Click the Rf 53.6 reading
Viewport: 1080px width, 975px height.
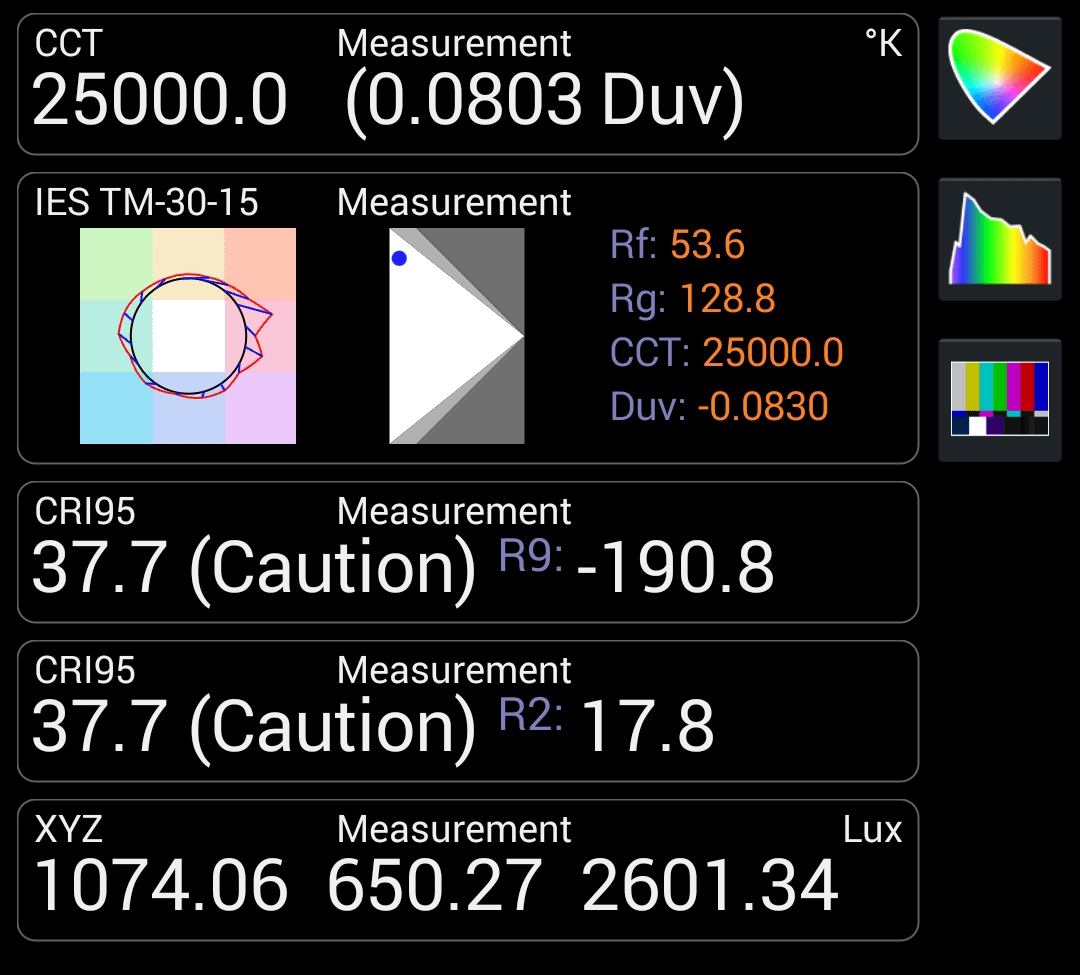(x=677, y=245)
